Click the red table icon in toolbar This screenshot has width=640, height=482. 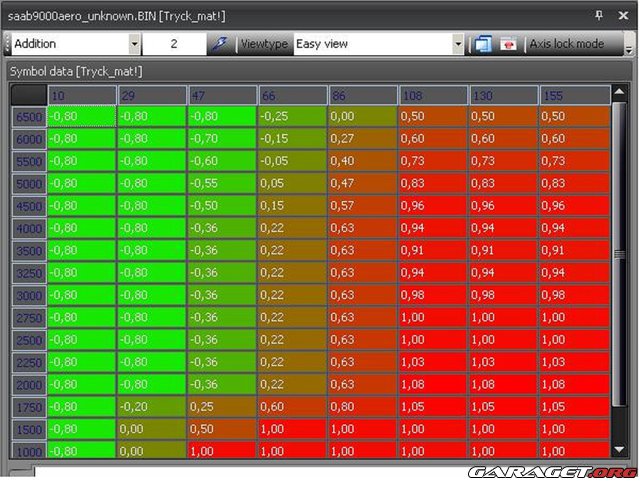click(x=509, y=44)
